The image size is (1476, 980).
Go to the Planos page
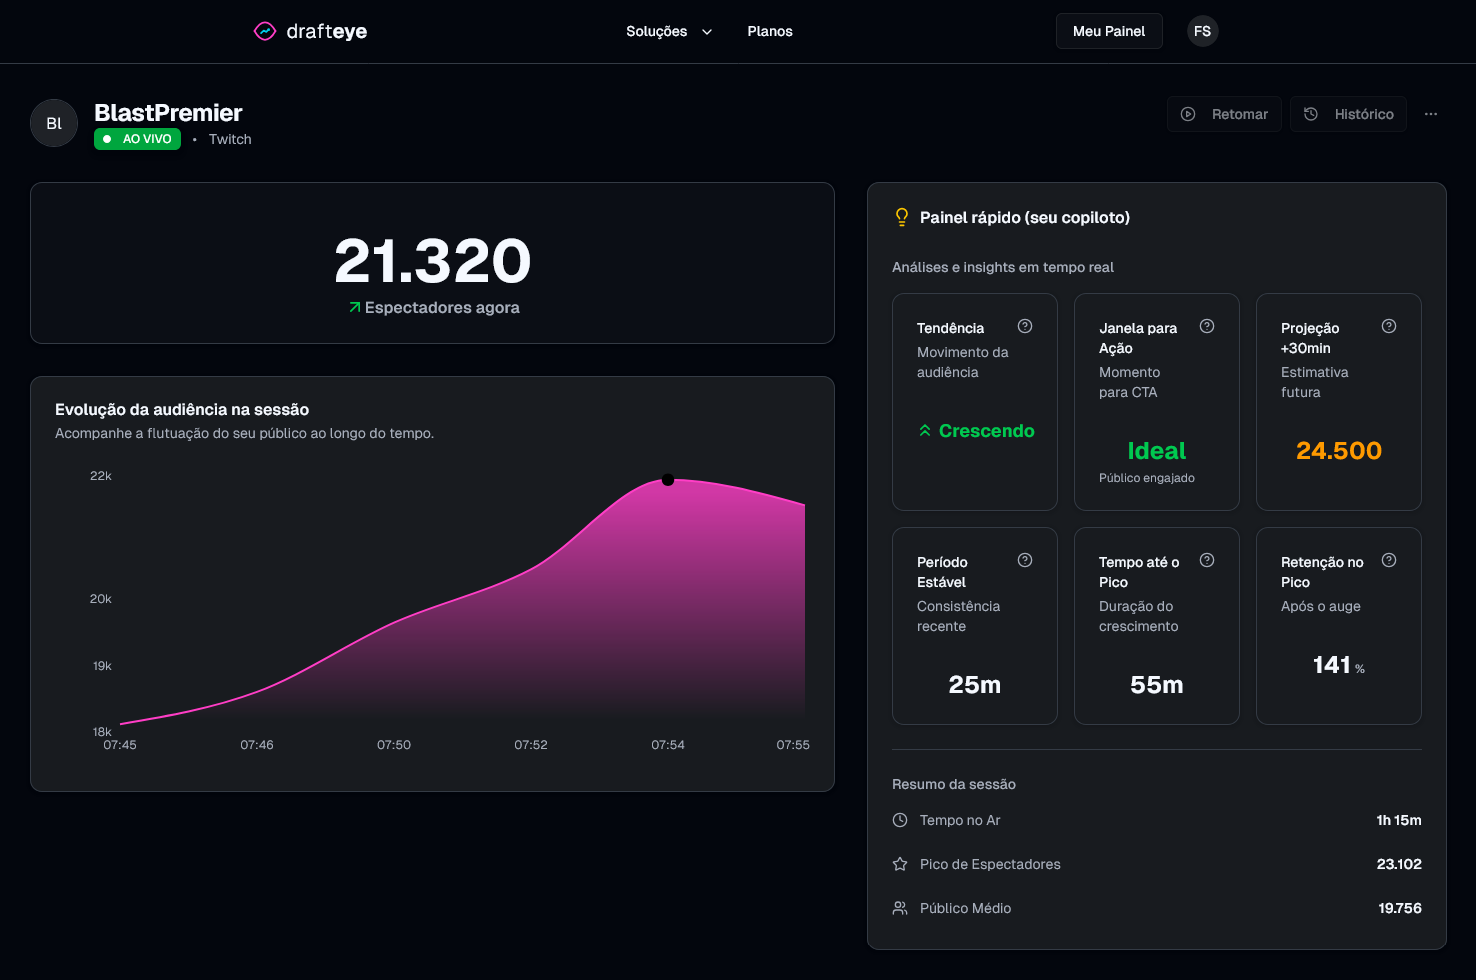[770, 31]
